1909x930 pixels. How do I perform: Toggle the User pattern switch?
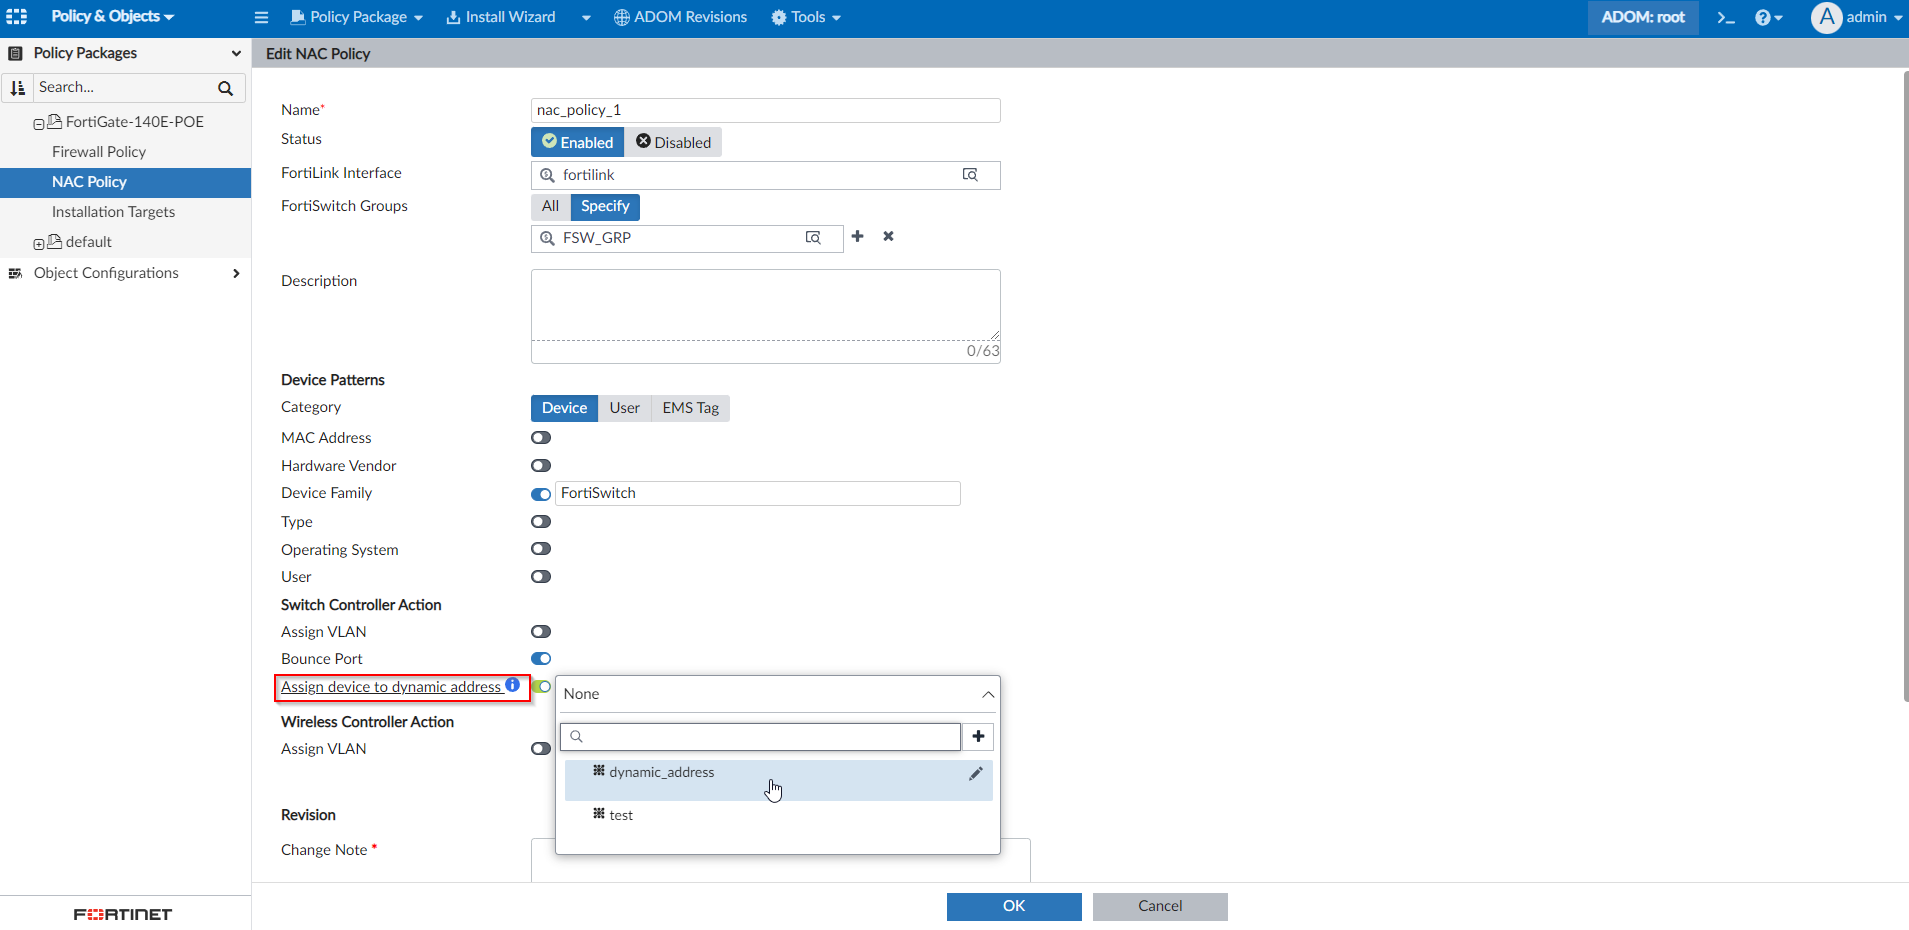541,577
